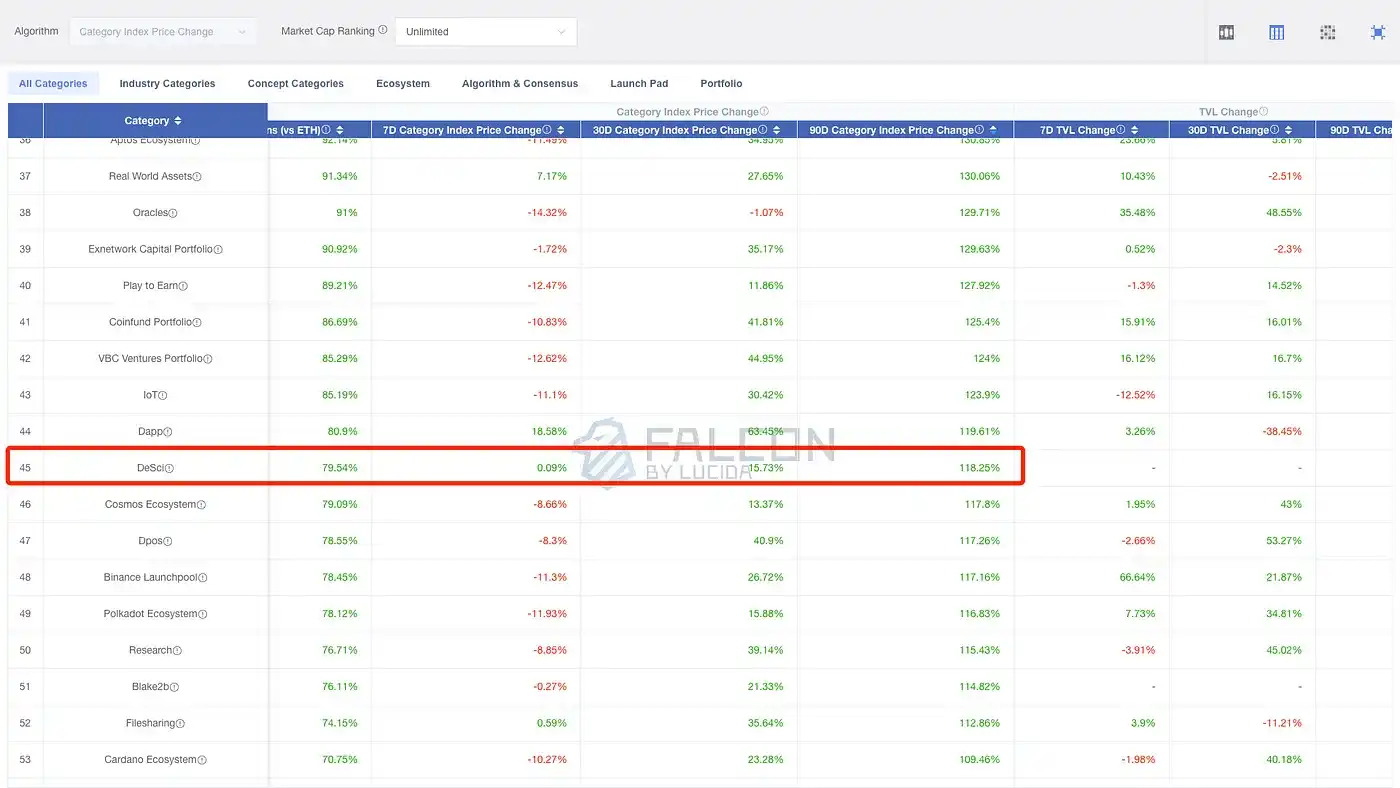
Task: Open the Launch Pad tab
Action: [639, 84]
